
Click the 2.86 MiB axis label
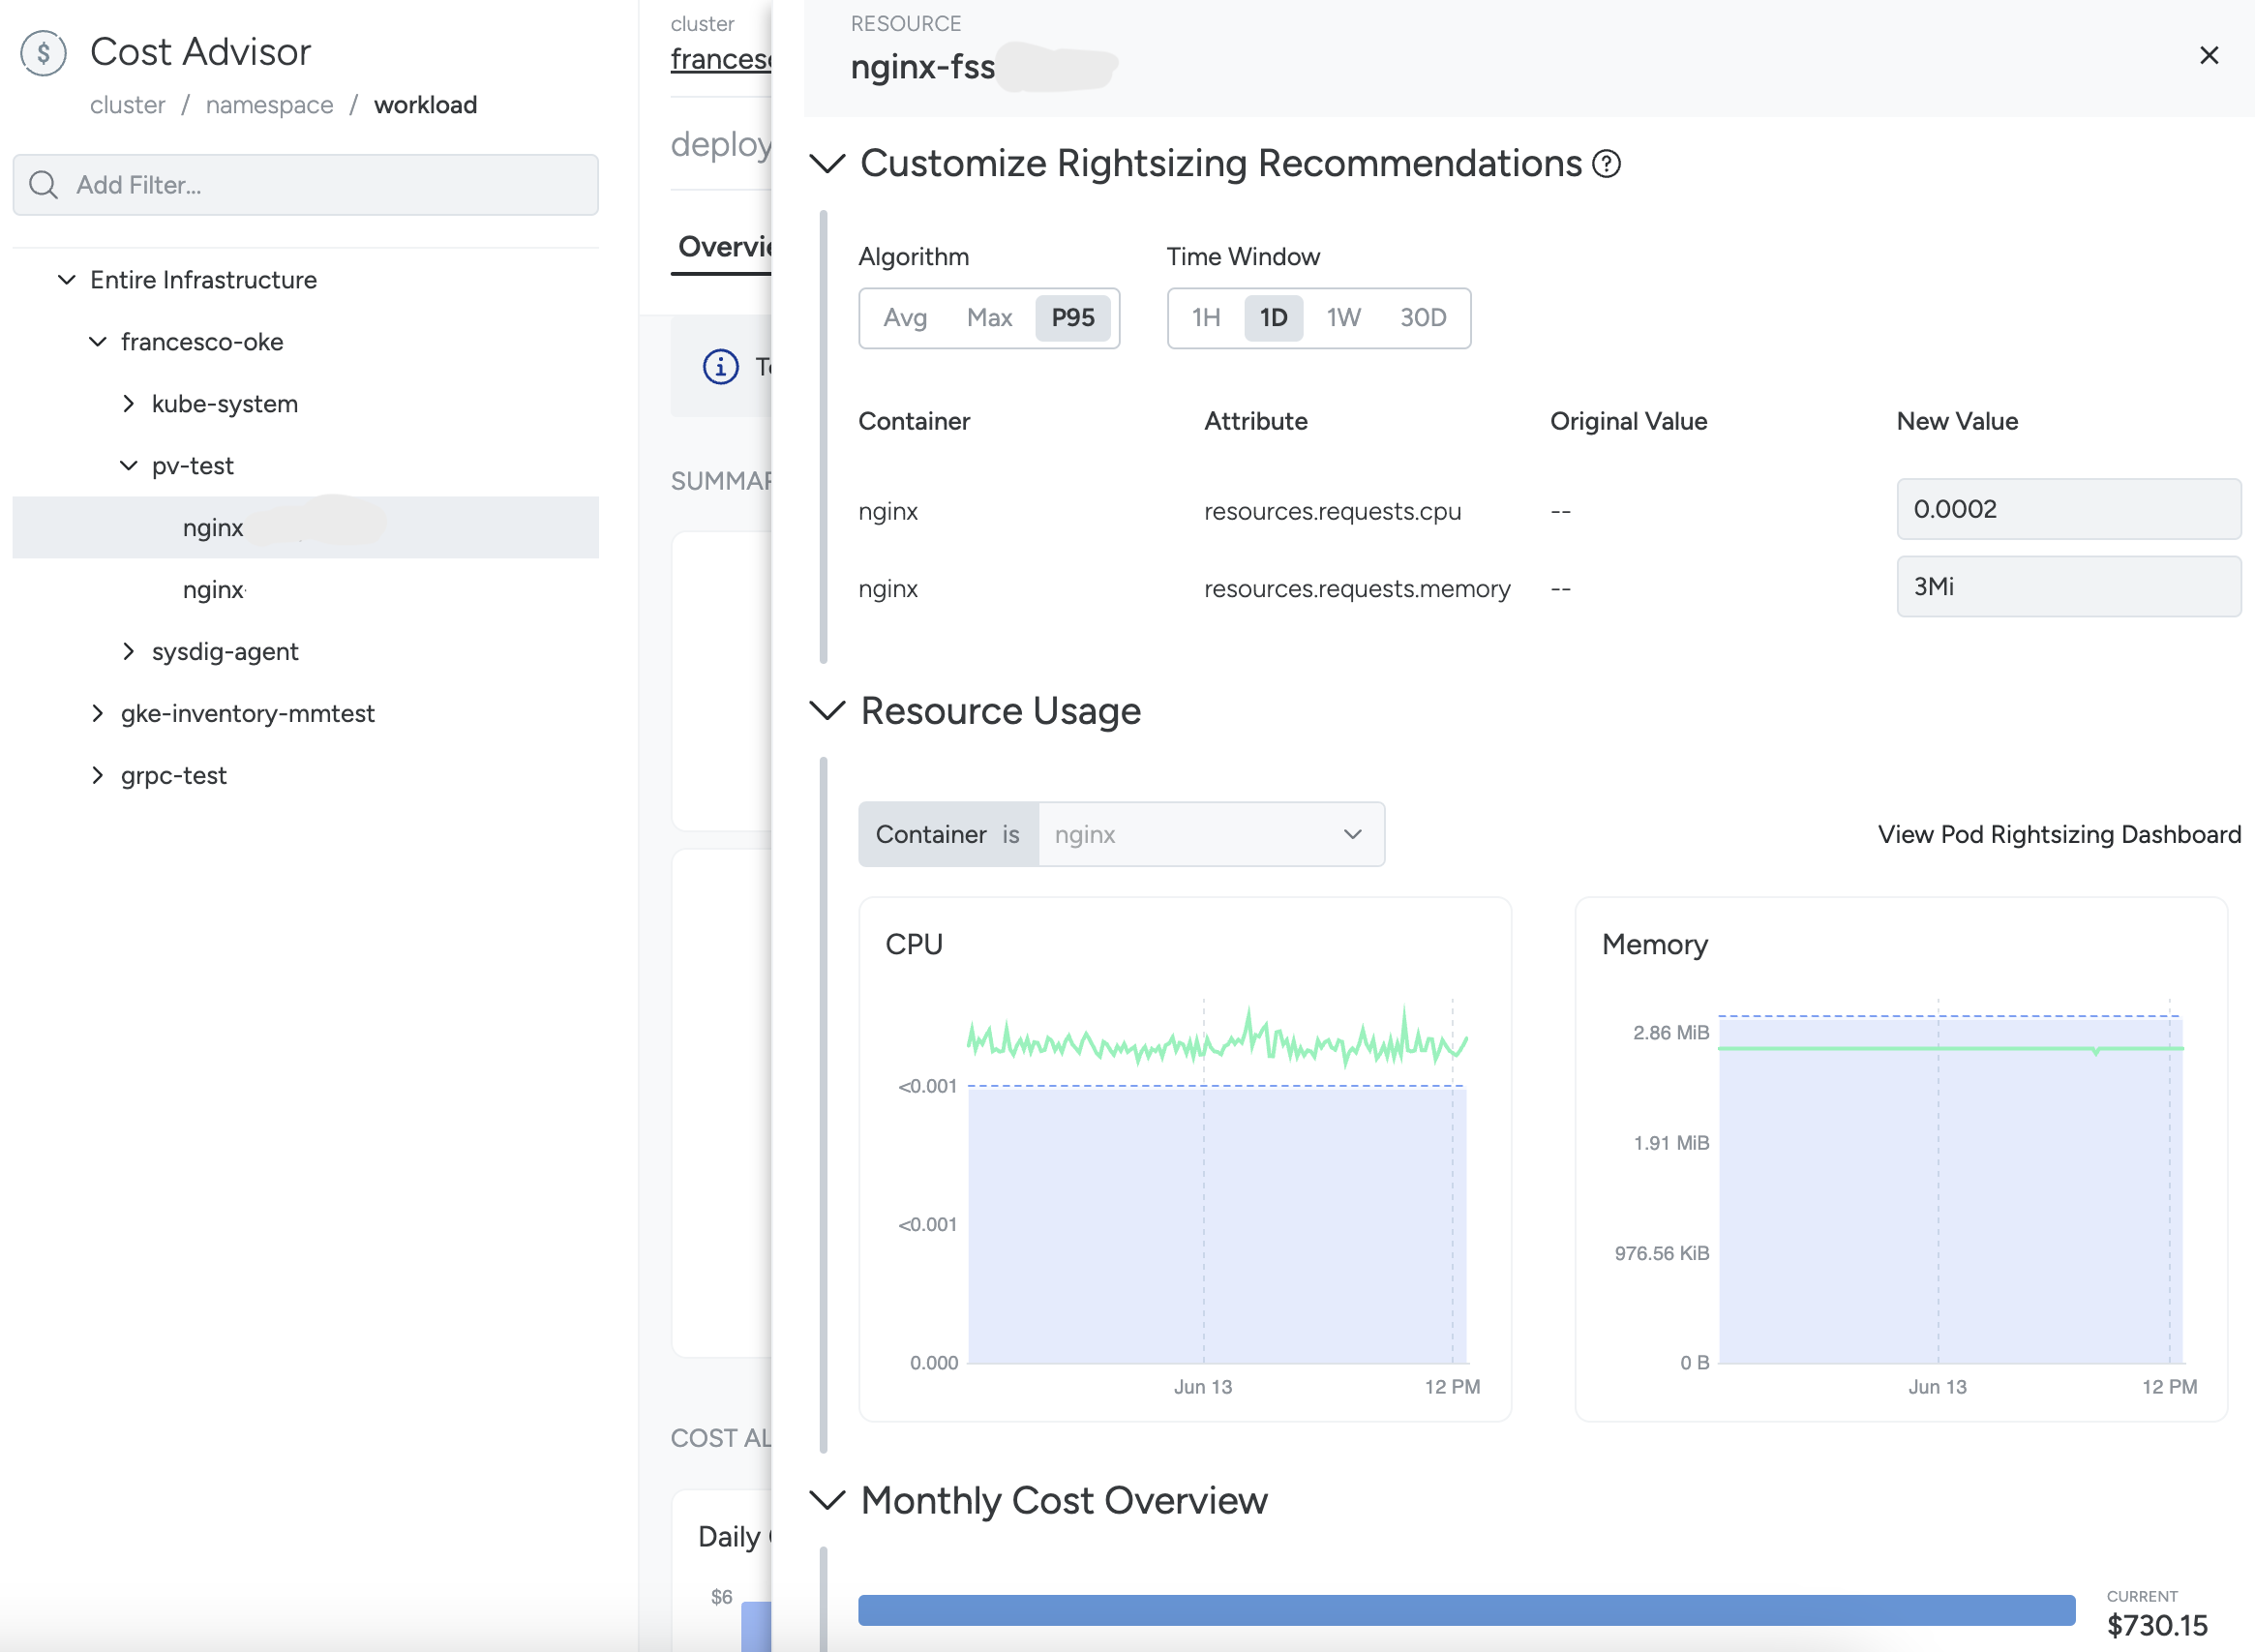[x=1670, y=1033]
